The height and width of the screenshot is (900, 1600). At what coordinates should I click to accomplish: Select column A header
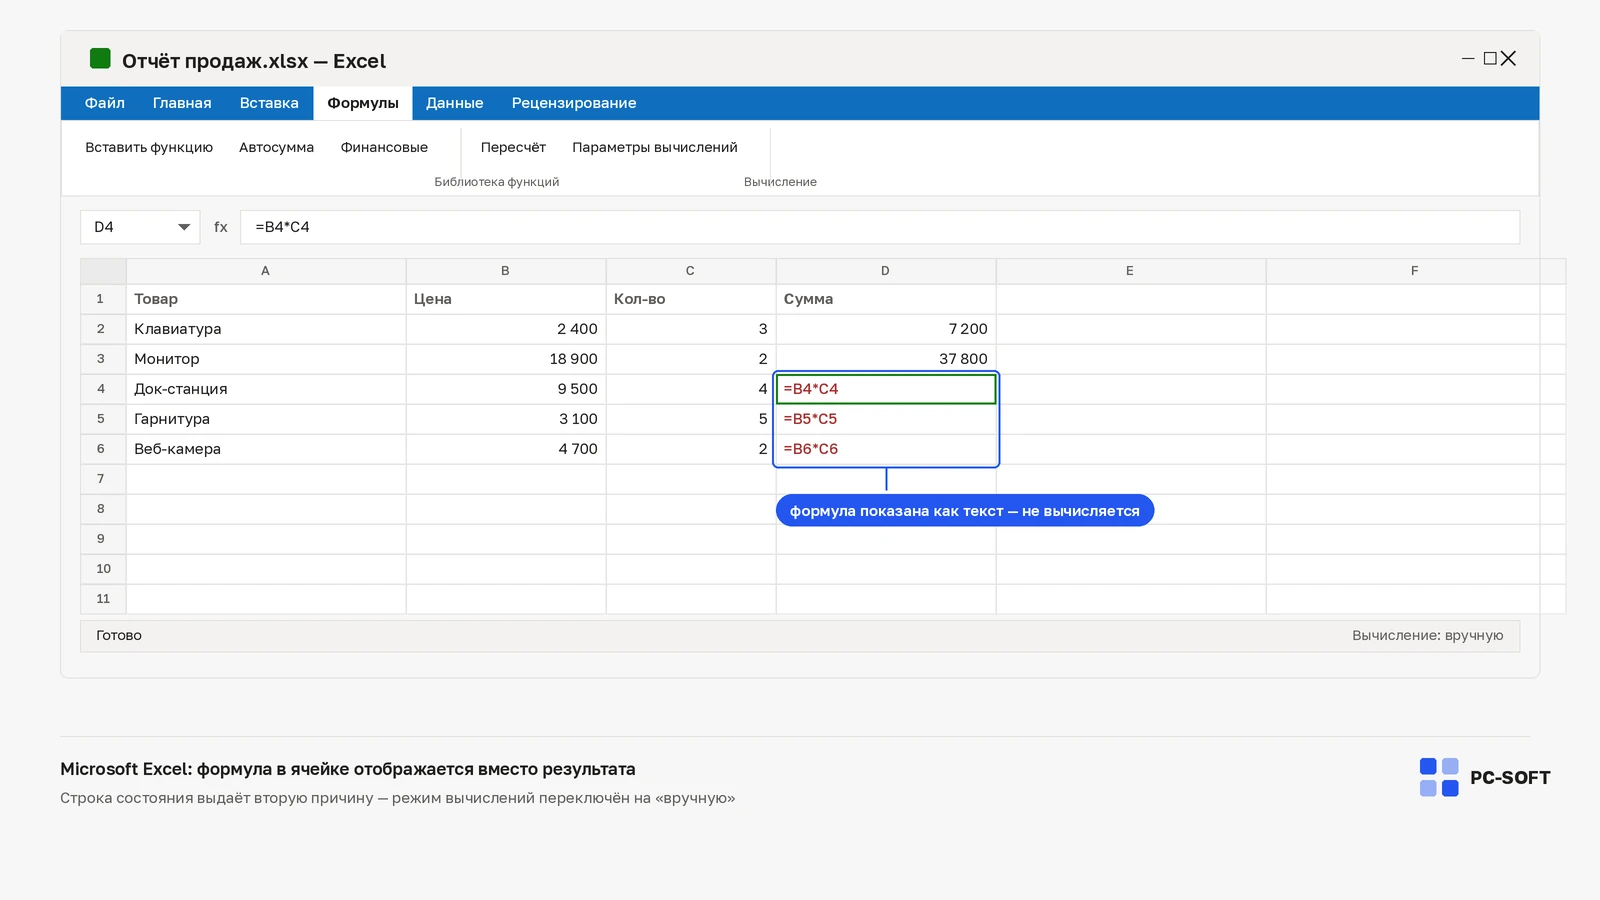266,271
